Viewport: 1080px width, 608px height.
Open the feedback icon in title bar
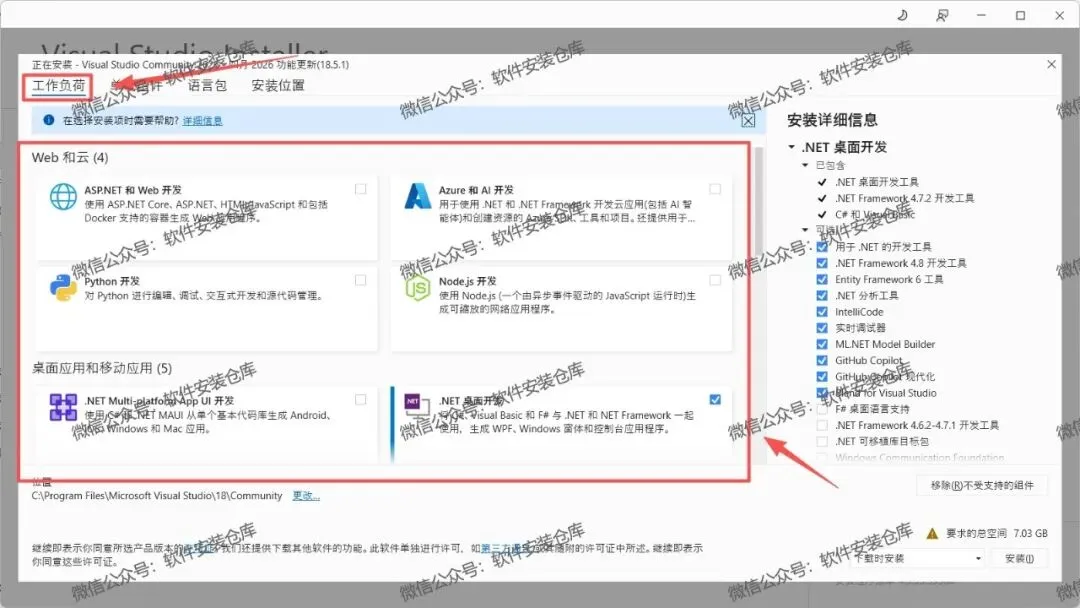(x=942, y=15)
